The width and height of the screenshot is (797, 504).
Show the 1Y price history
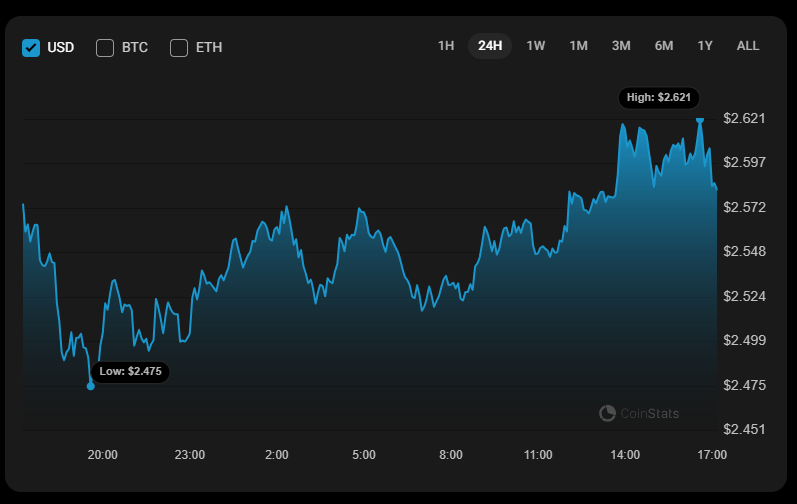706,45
